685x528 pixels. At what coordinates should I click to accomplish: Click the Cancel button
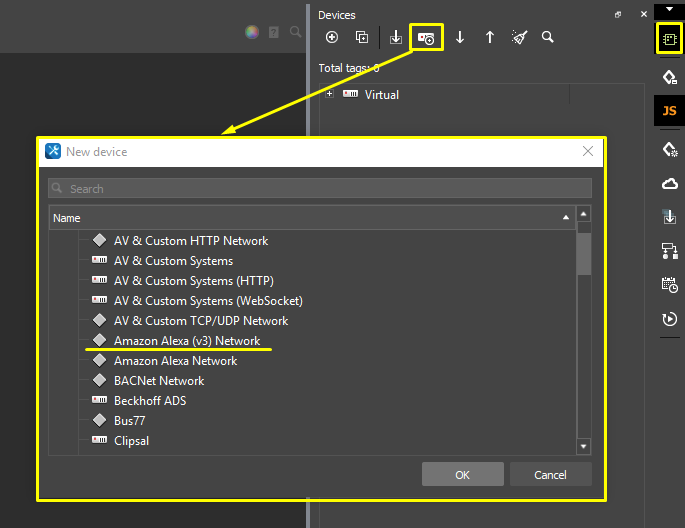[550, 474]
